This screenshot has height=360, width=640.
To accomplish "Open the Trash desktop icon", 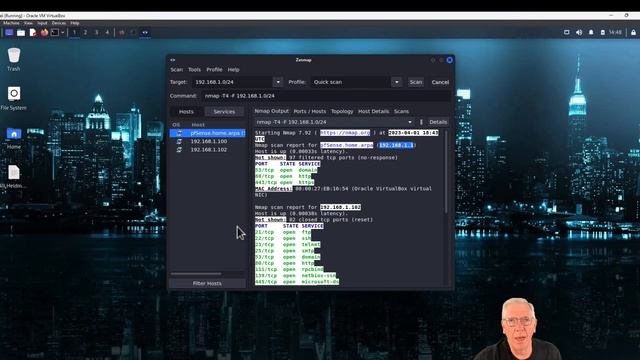I will pyautogui.click(x=13, y=59).
